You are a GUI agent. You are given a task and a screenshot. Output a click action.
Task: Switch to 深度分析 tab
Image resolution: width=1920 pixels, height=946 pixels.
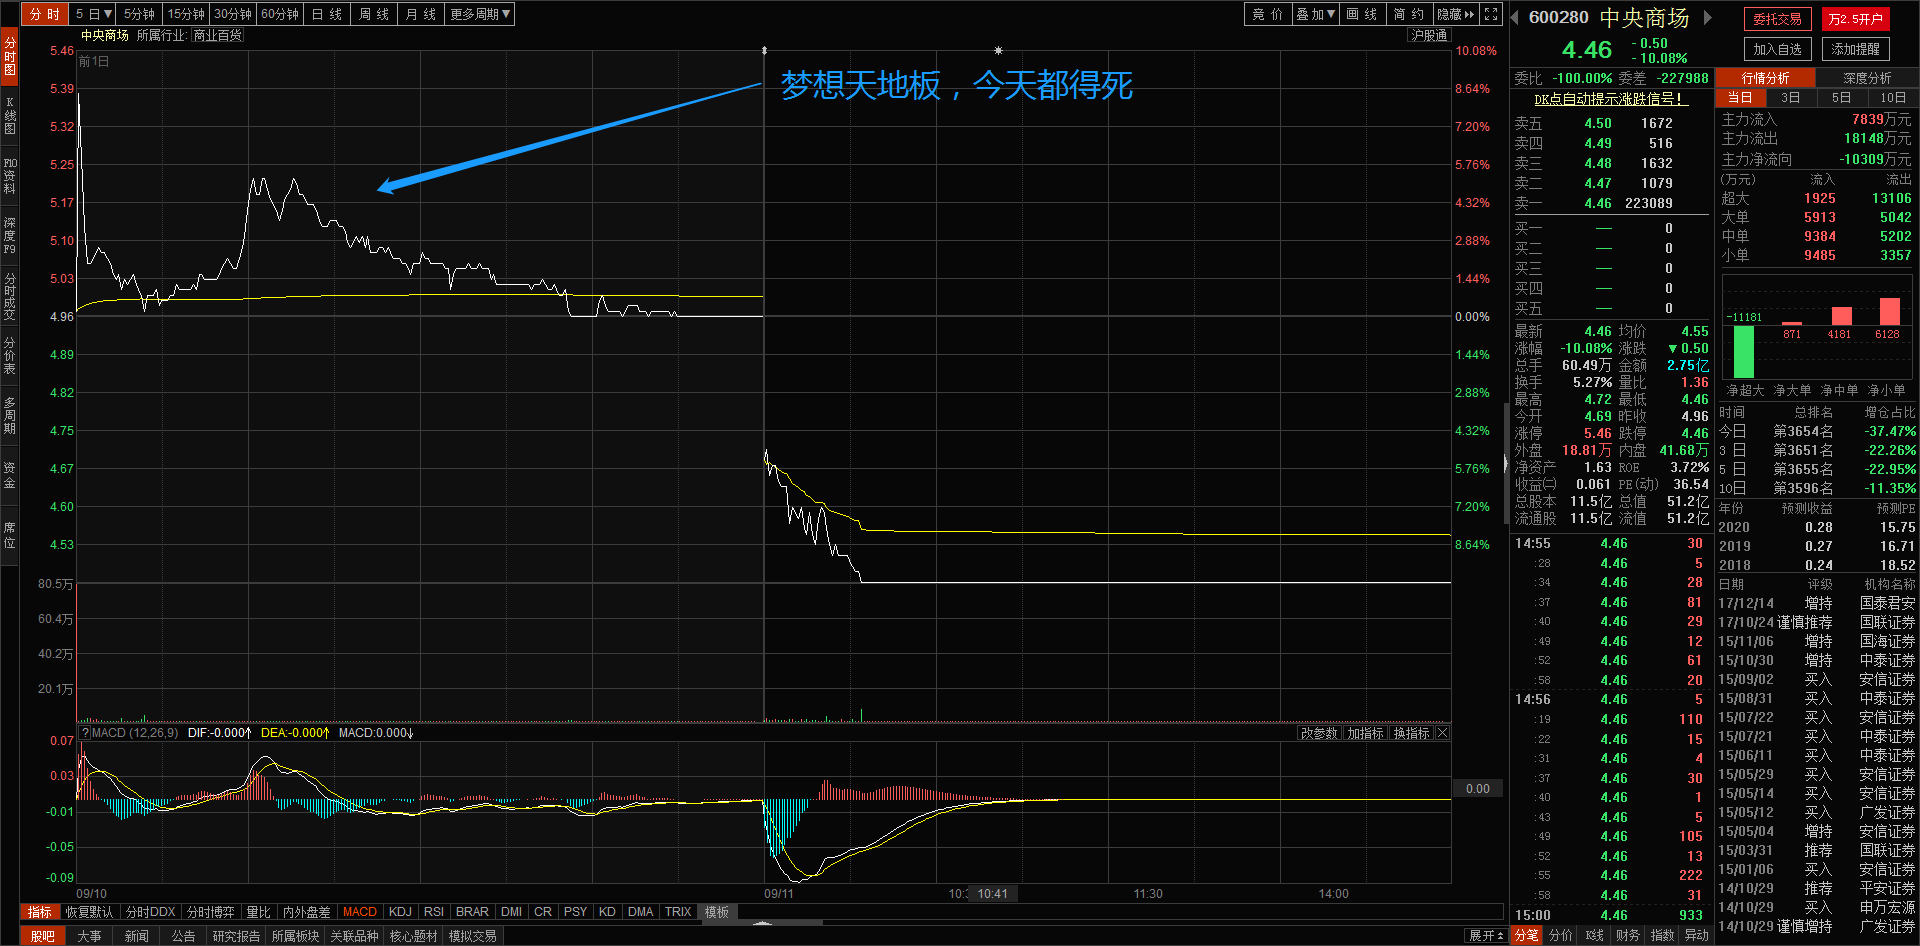1867,78
